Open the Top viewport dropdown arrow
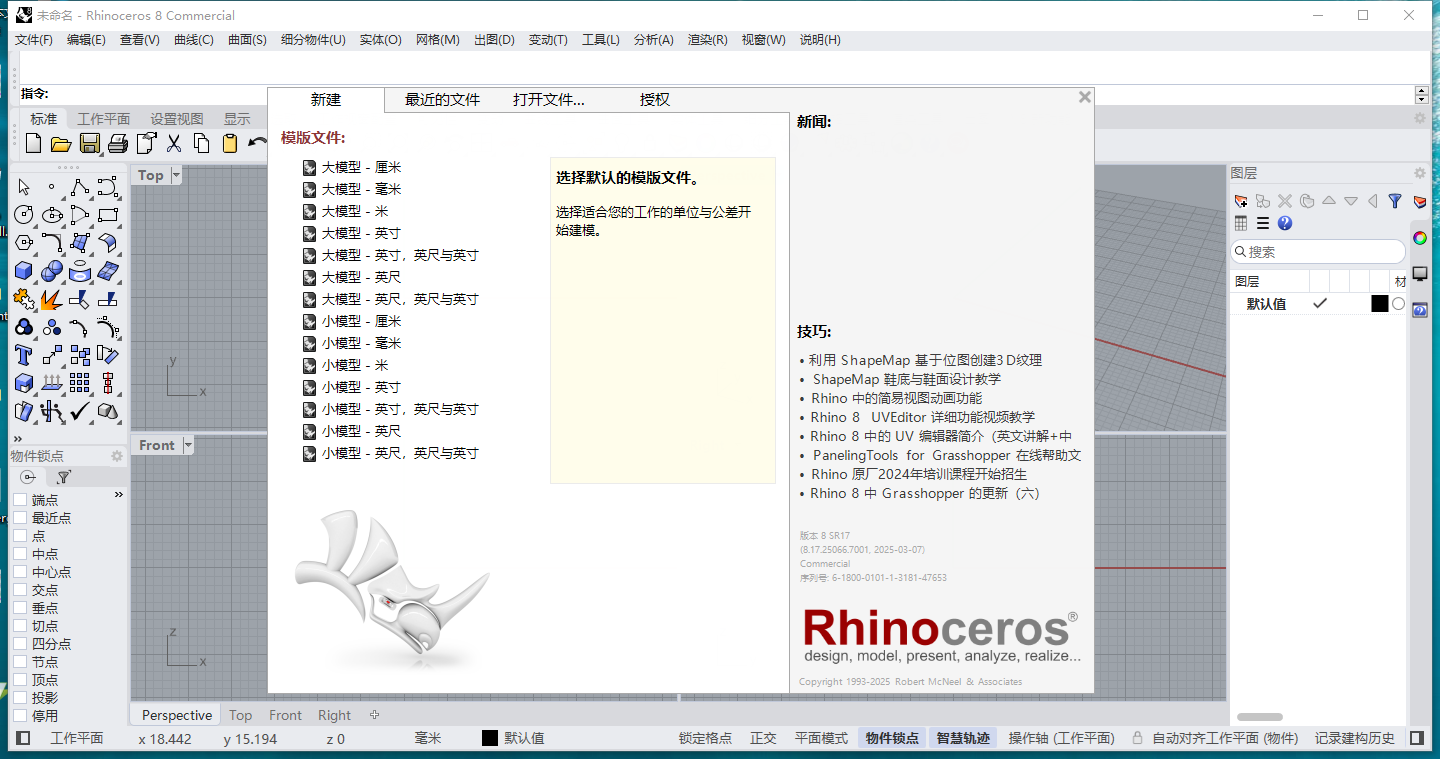This screenshot has height=759, width=1440. [x=176, y=175]
